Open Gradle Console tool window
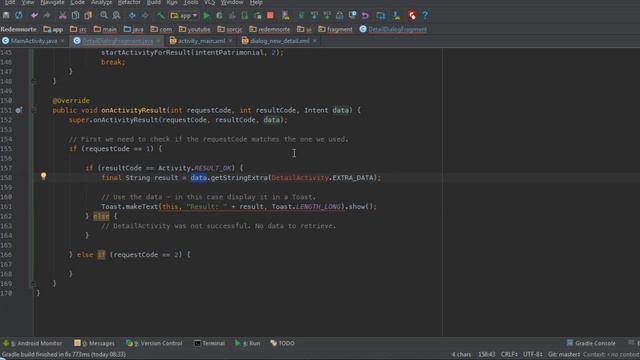The width and height of the screenshot is (640, 360). click(x=591, y=343)
